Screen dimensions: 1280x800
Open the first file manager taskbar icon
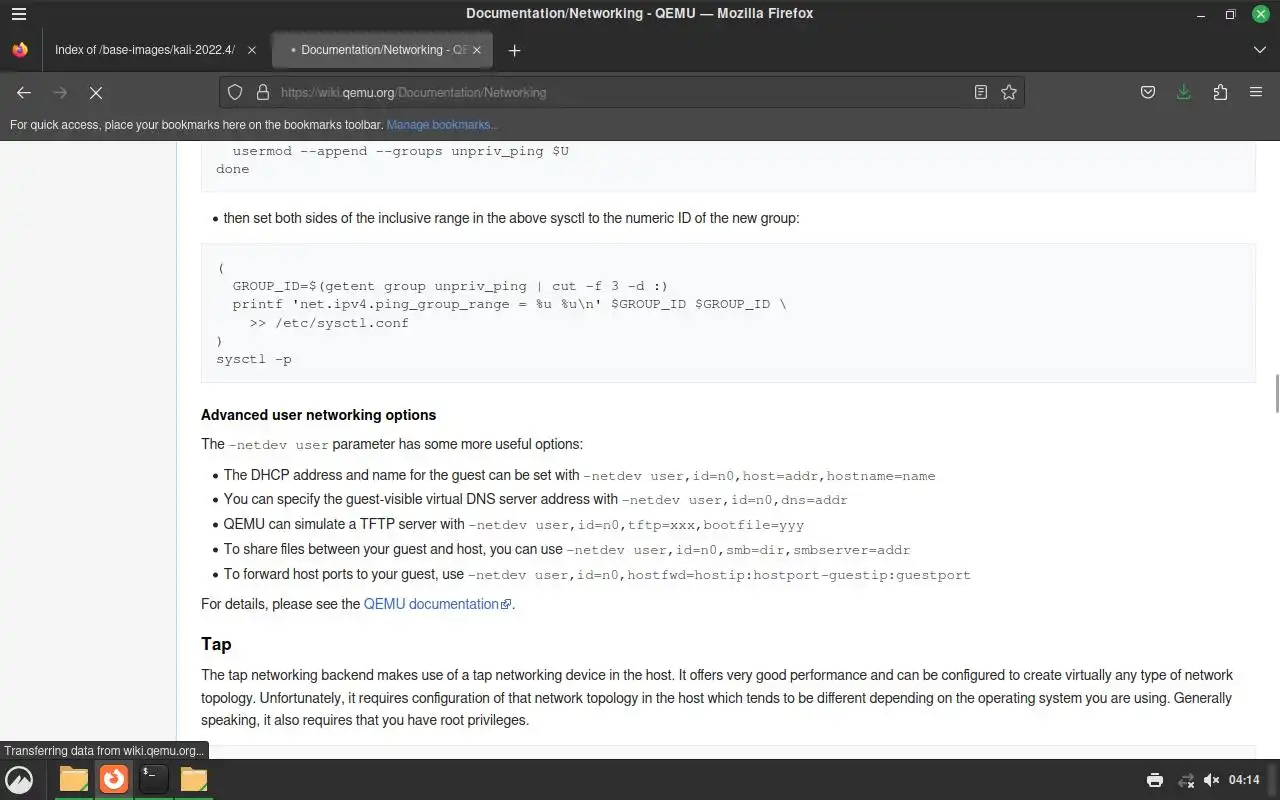[73, 779]
